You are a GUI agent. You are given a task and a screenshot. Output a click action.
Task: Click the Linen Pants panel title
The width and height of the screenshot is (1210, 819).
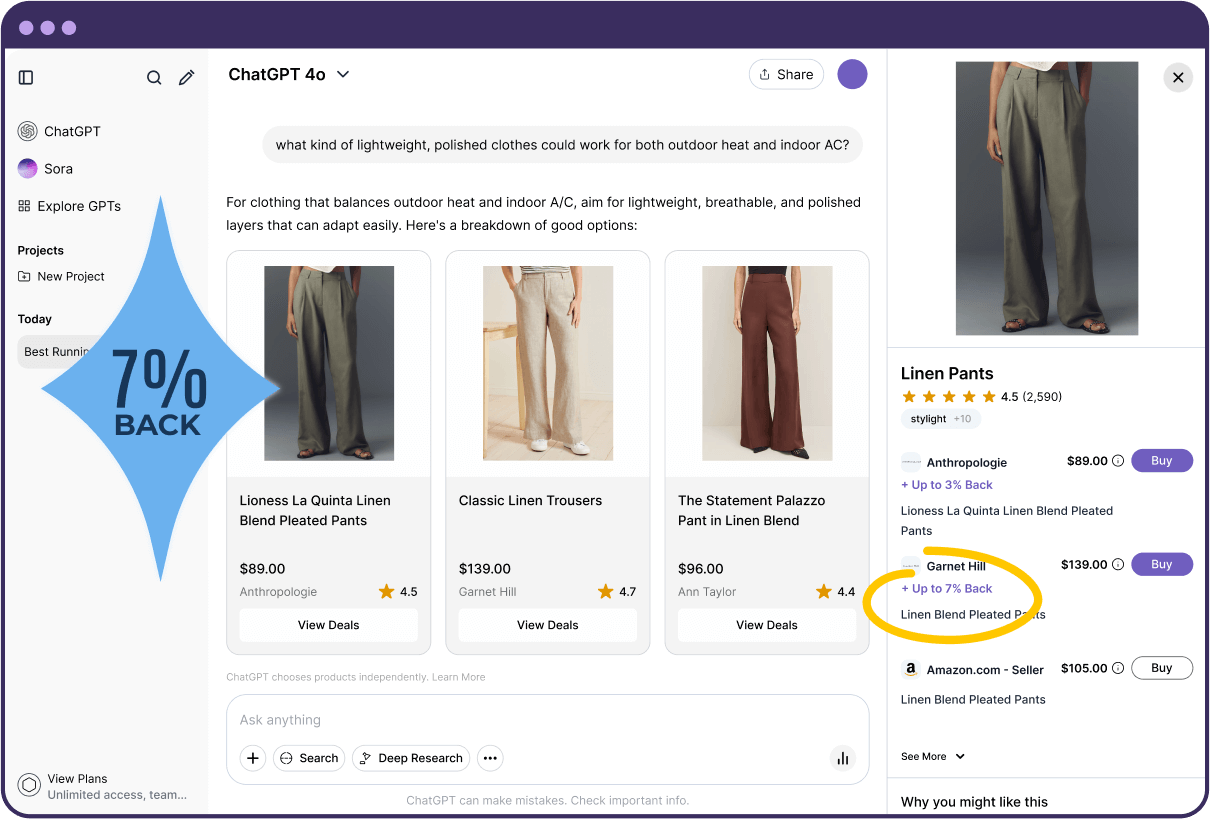coord(947,373)
